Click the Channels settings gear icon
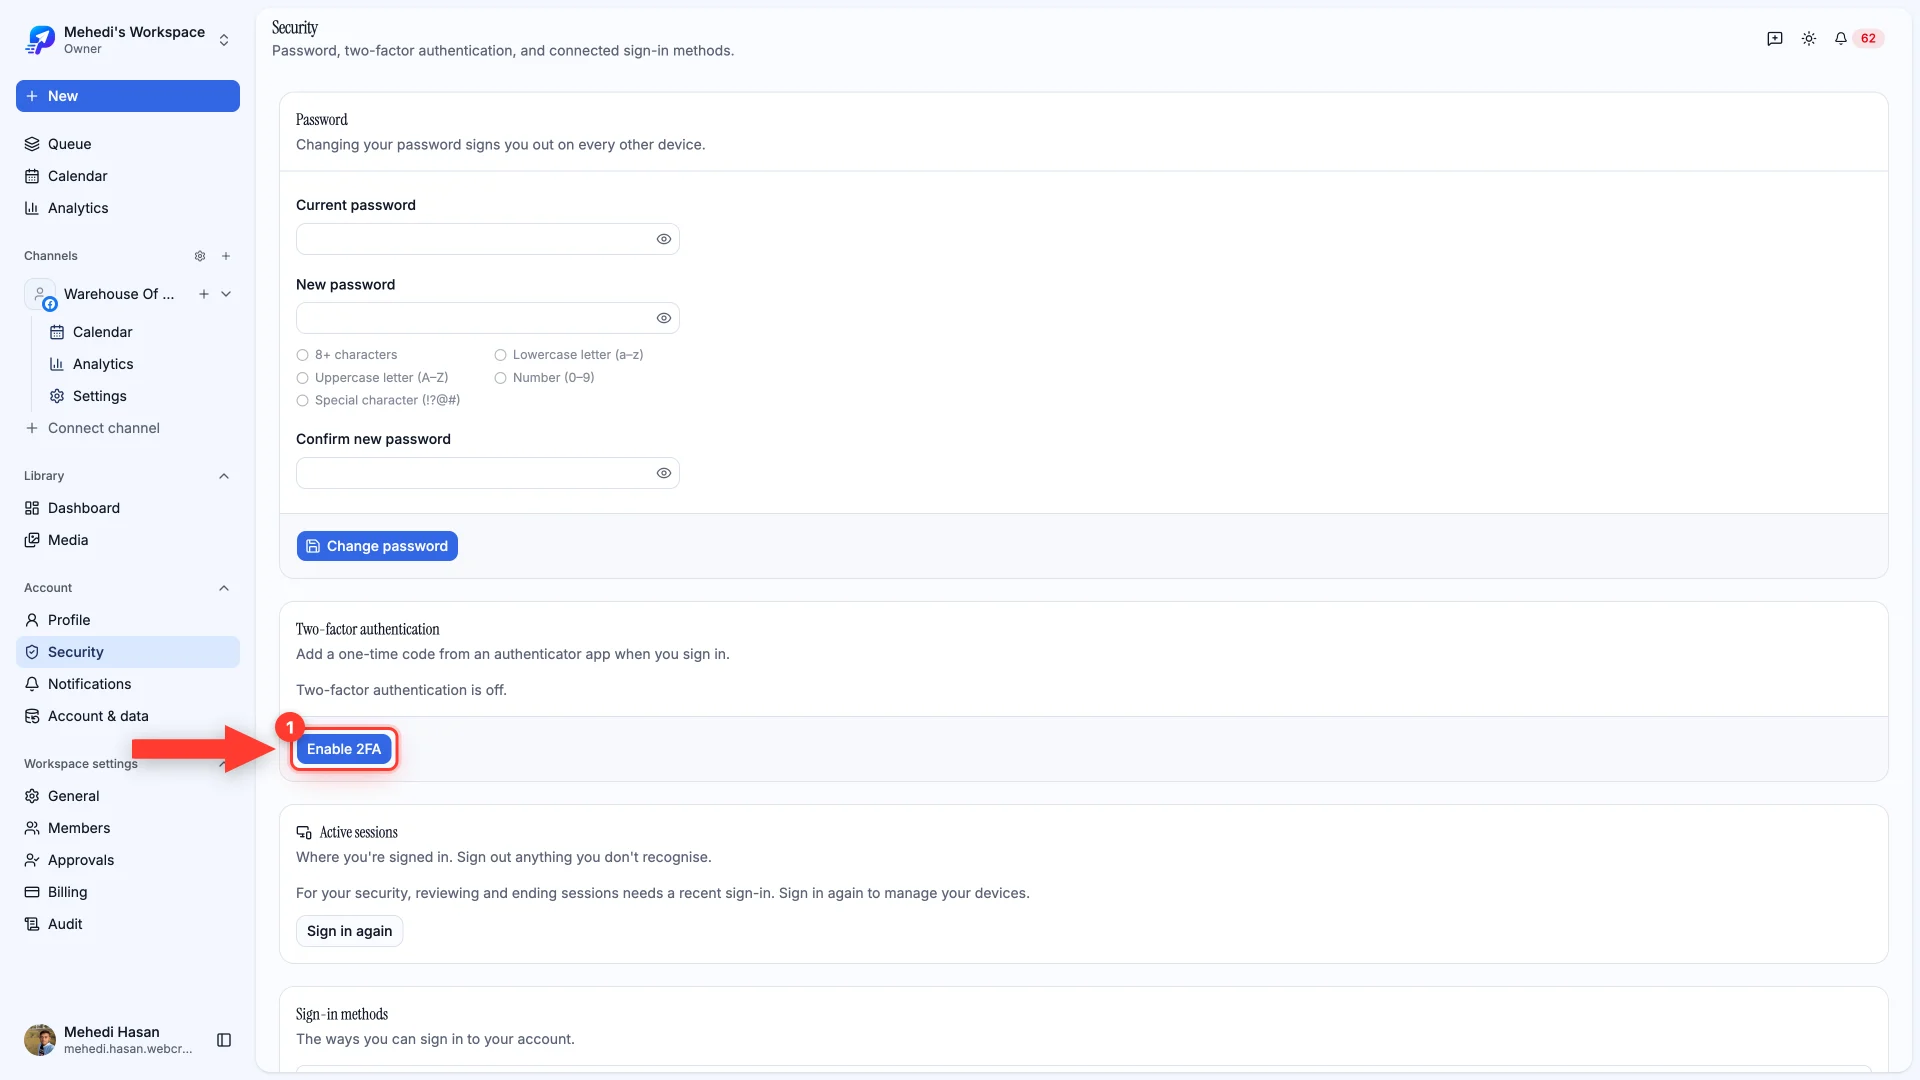 point(200,256)
